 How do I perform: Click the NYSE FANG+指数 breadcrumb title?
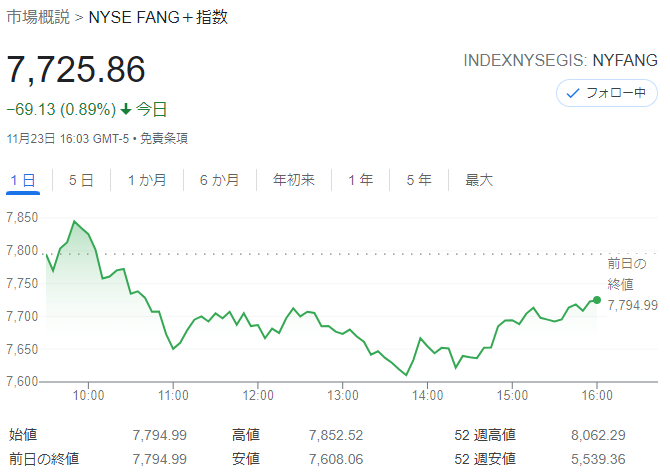click(x=158, y=17)
